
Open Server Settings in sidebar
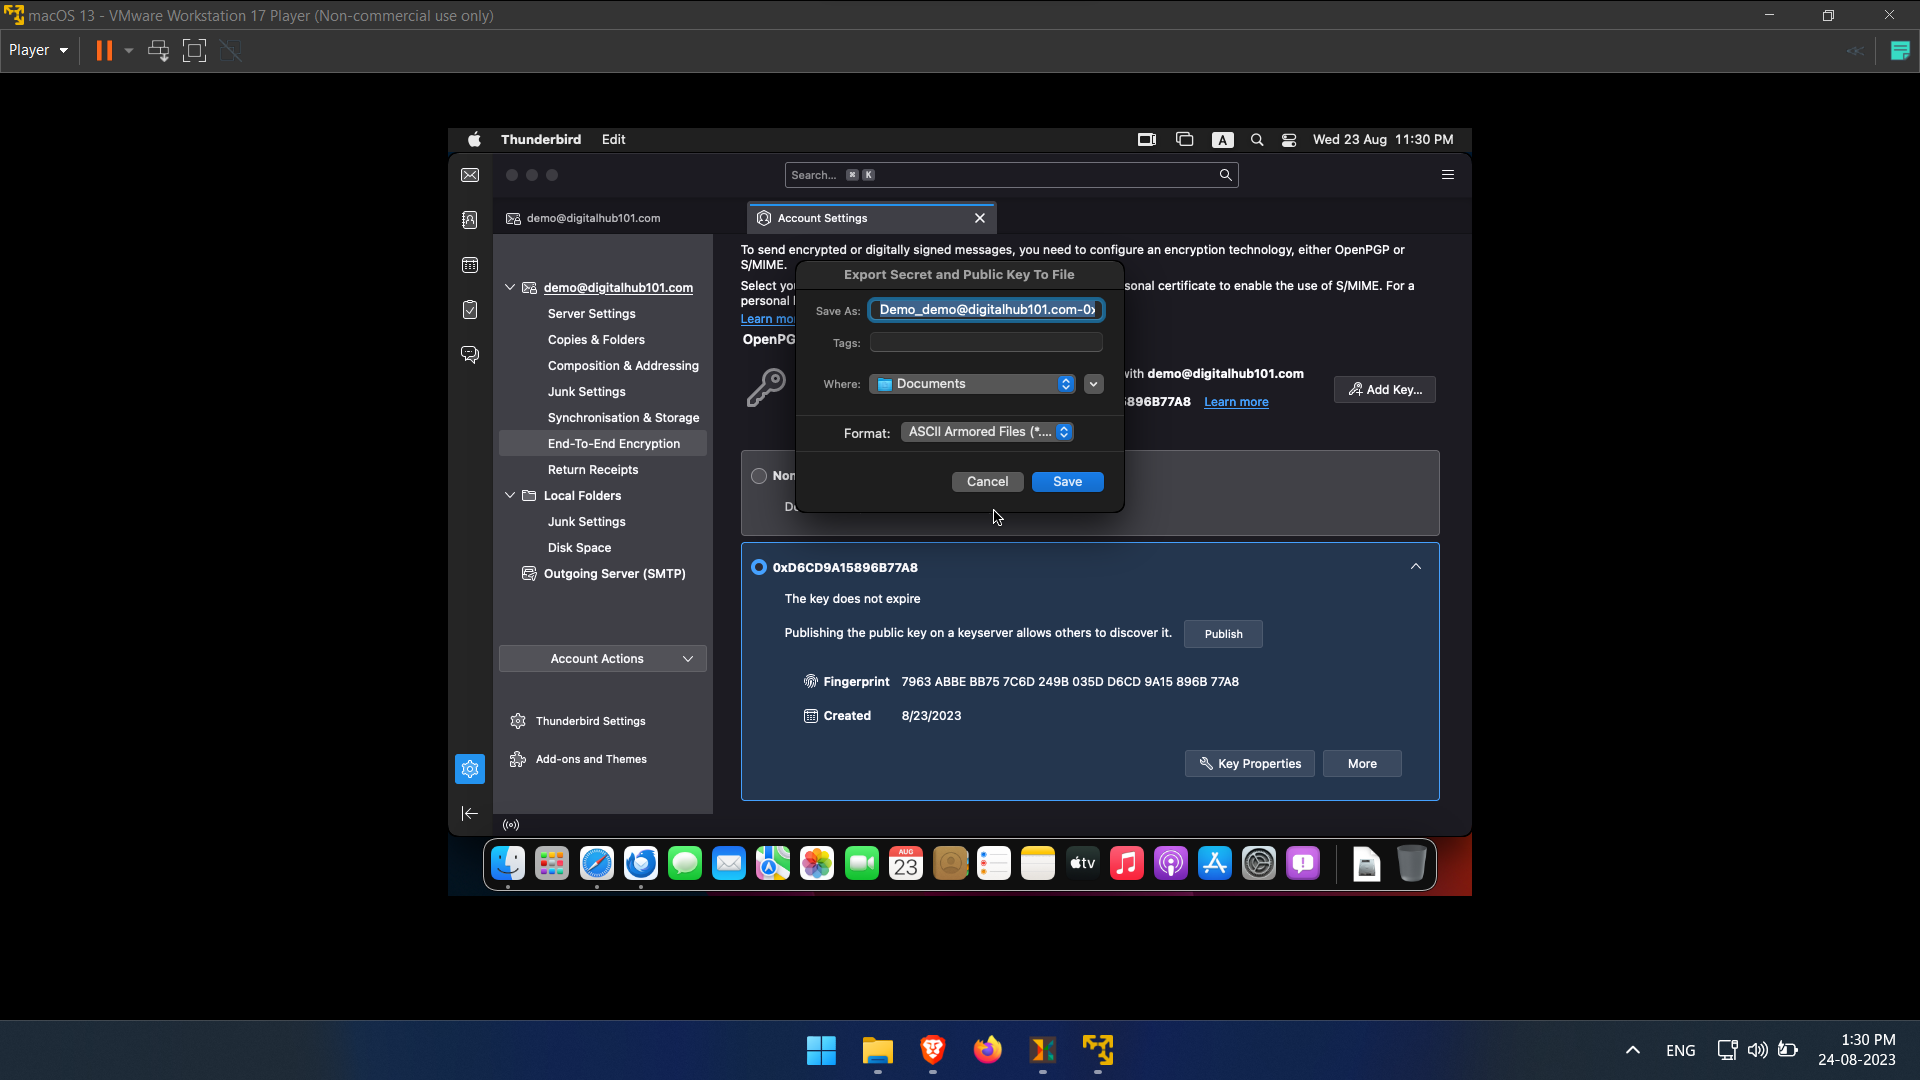[591, 314]
